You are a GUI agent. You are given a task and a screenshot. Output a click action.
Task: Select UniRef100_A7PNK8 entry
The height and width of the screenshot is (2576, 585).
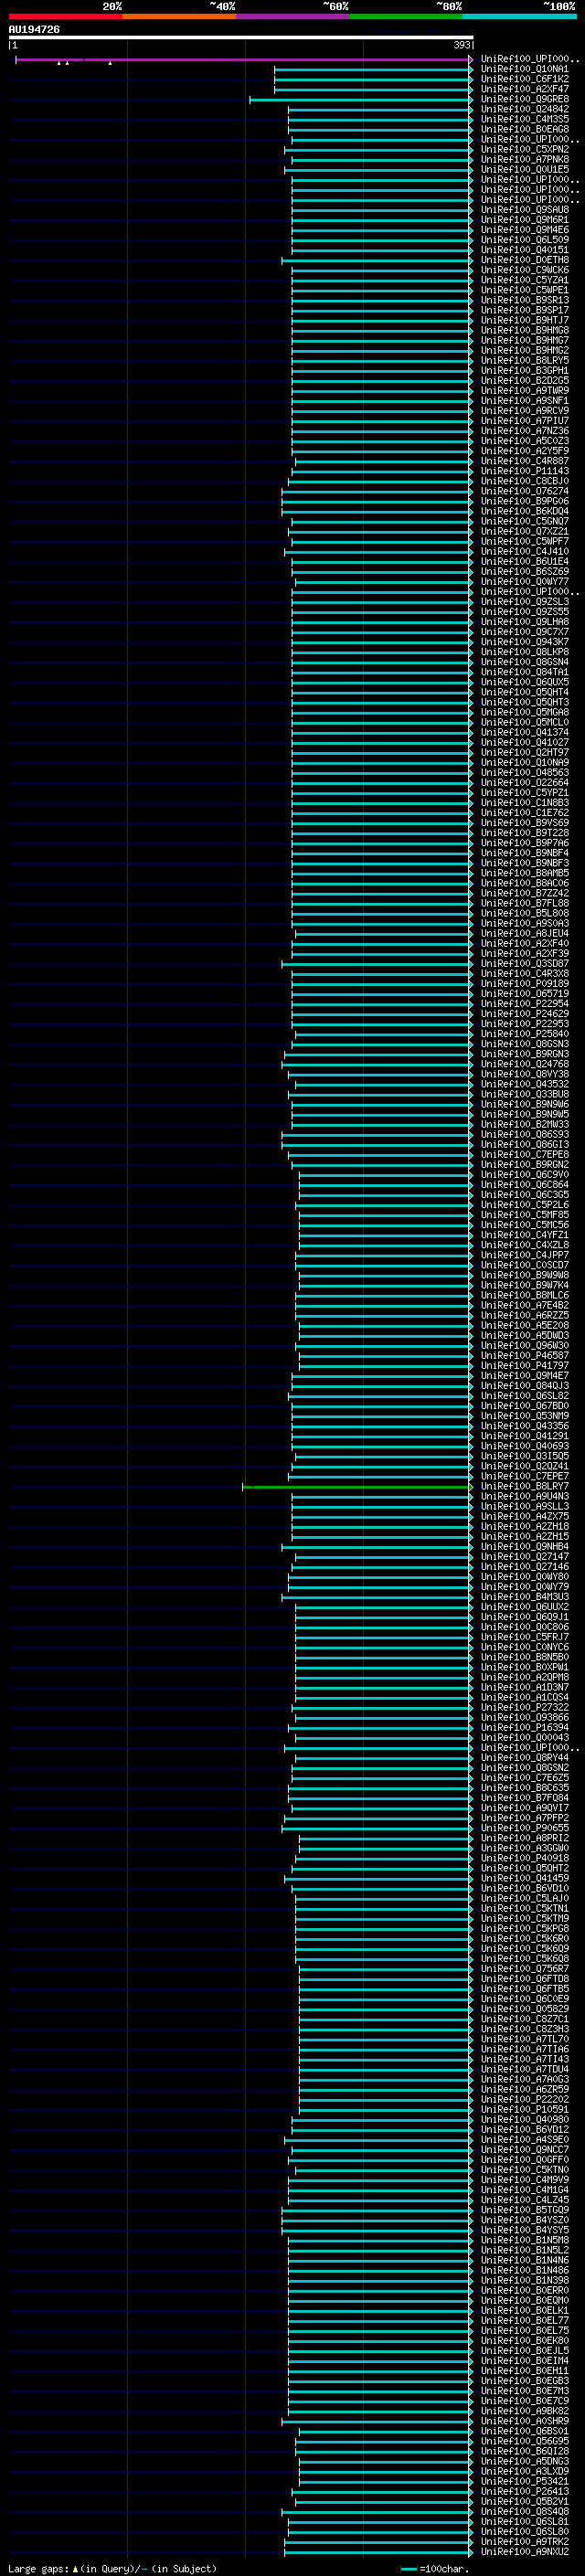pos(525,160)
